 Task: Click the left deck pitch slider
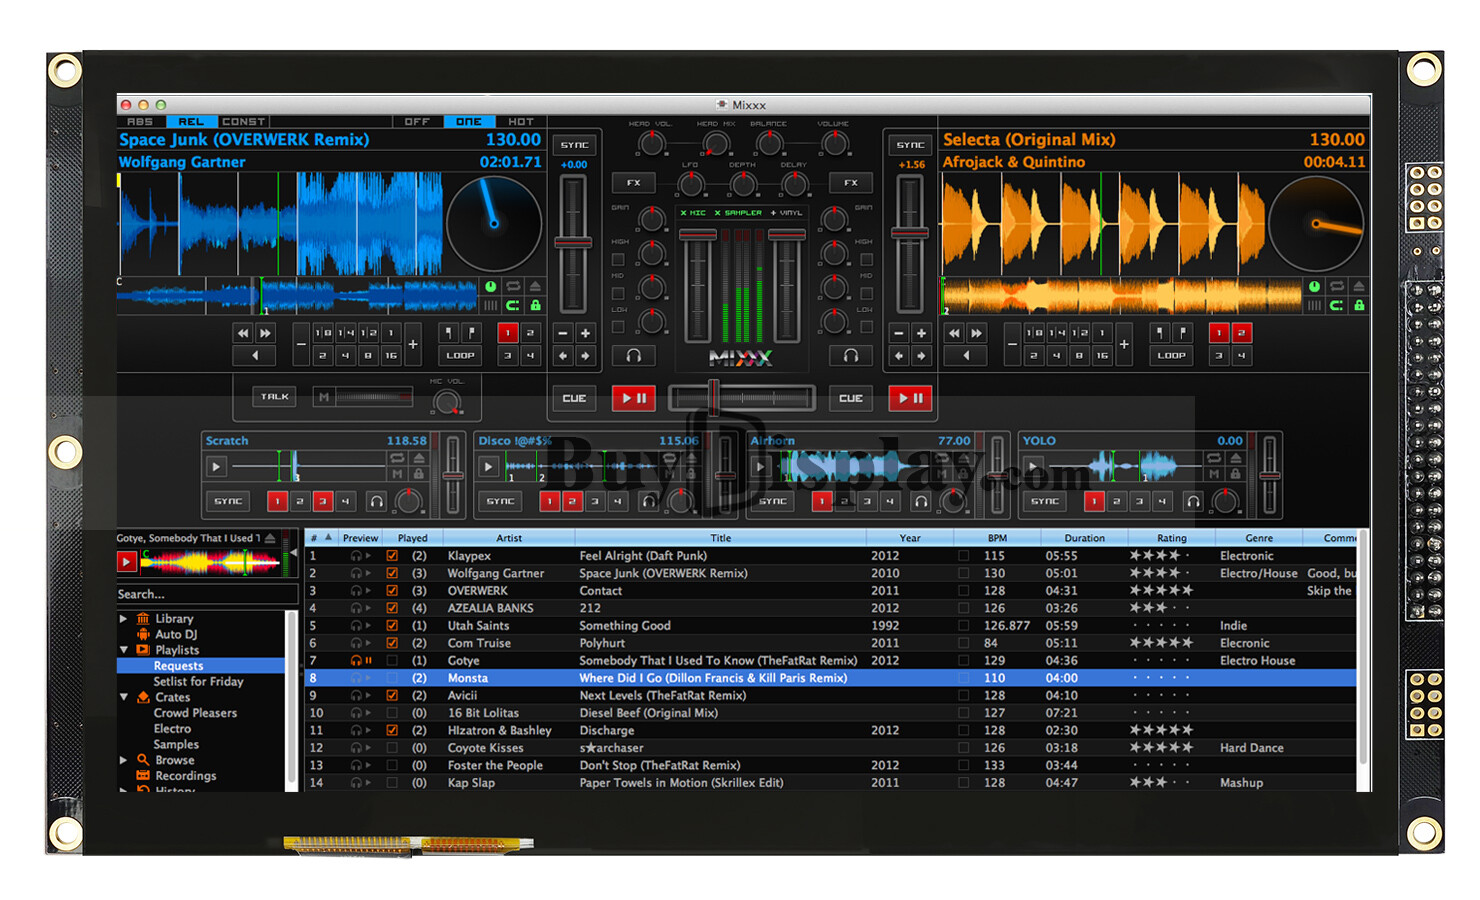point(573,242)
